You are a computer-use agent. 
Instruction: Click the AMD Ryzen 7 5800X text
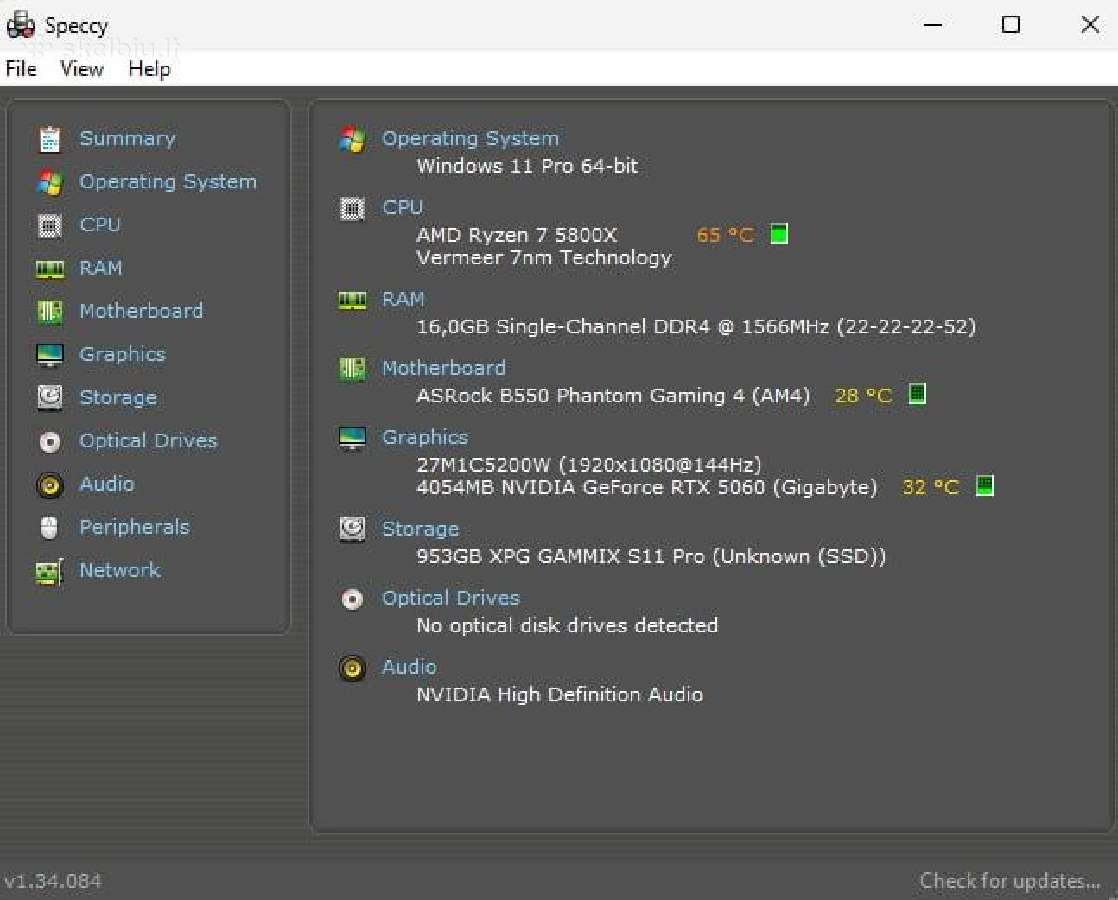tap(517, 235)
